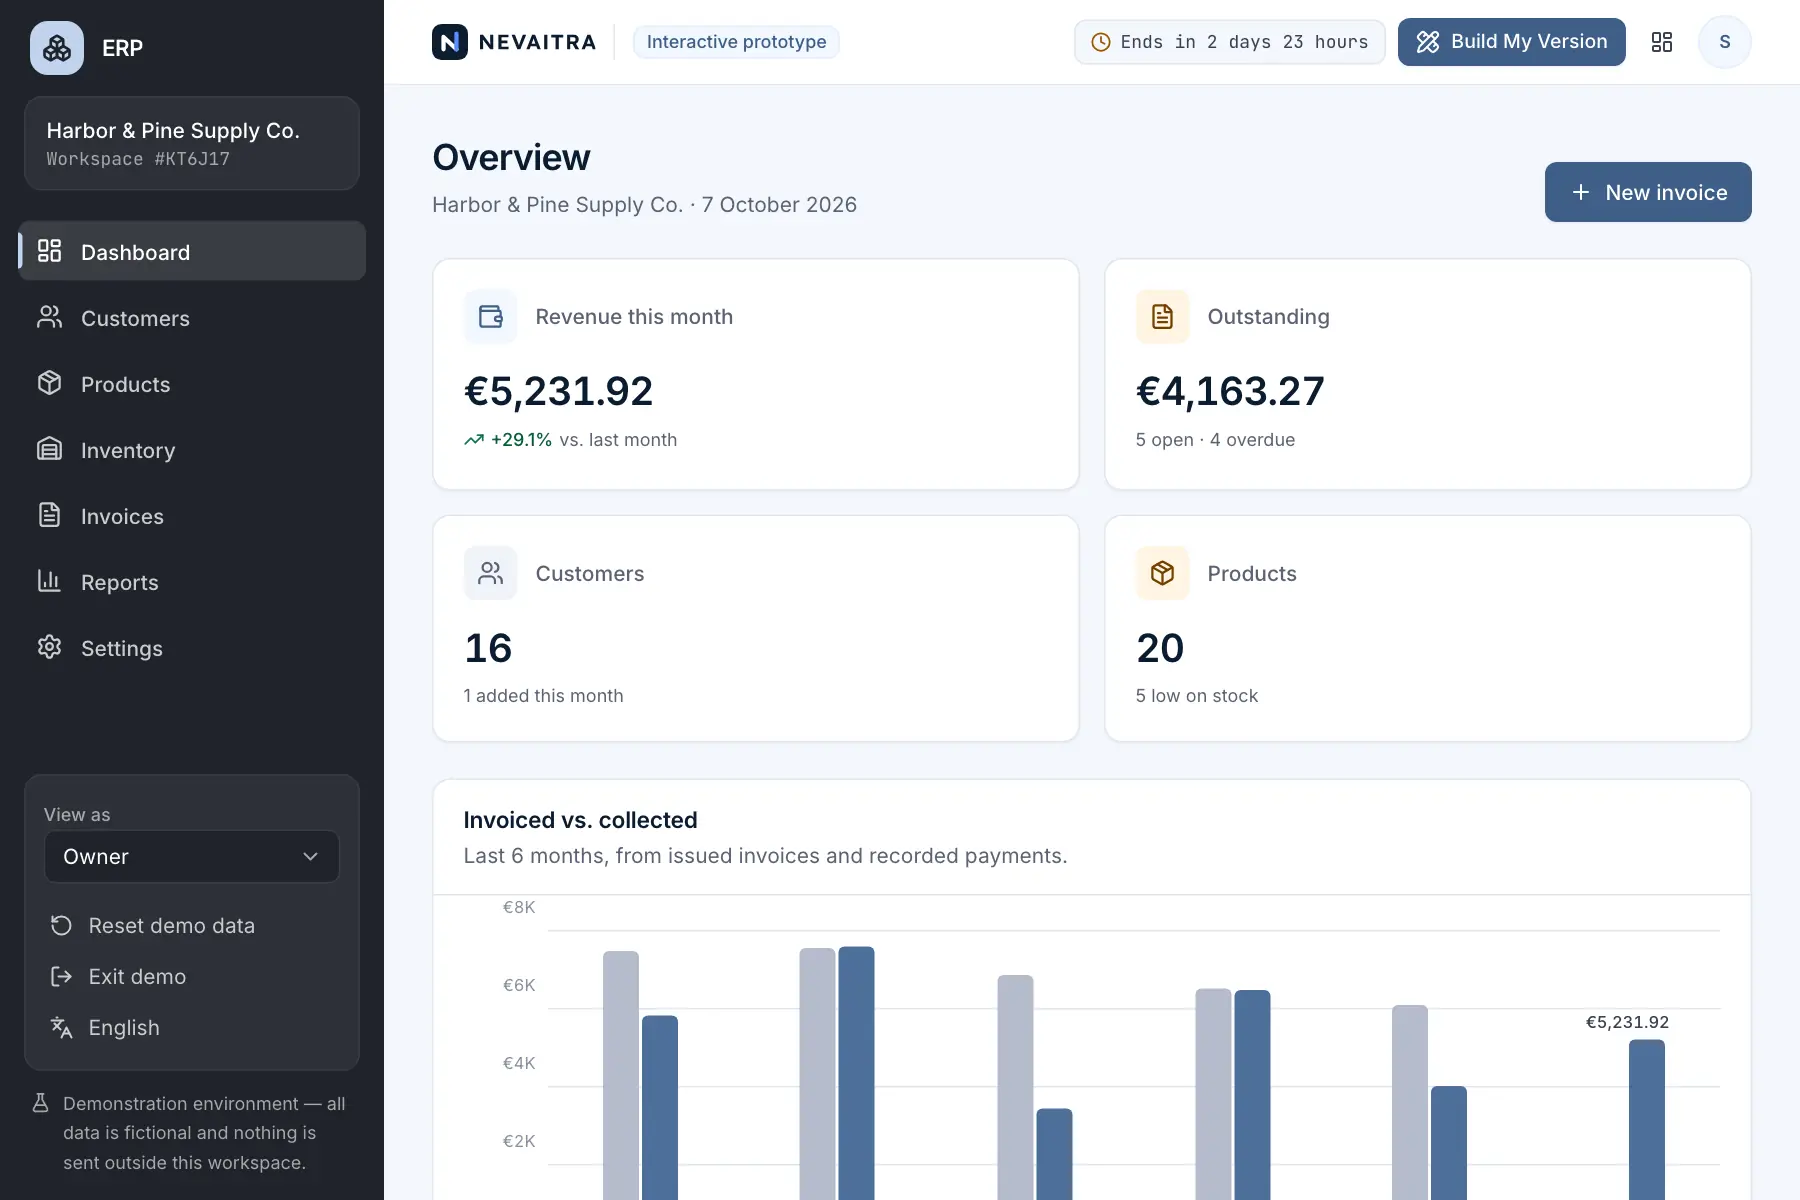This screenshot has width=1800, height=1200.
Task: Click the 'Invoiced vs. collected' chart title
Action: pyautogui.click(x=580, y=820)
